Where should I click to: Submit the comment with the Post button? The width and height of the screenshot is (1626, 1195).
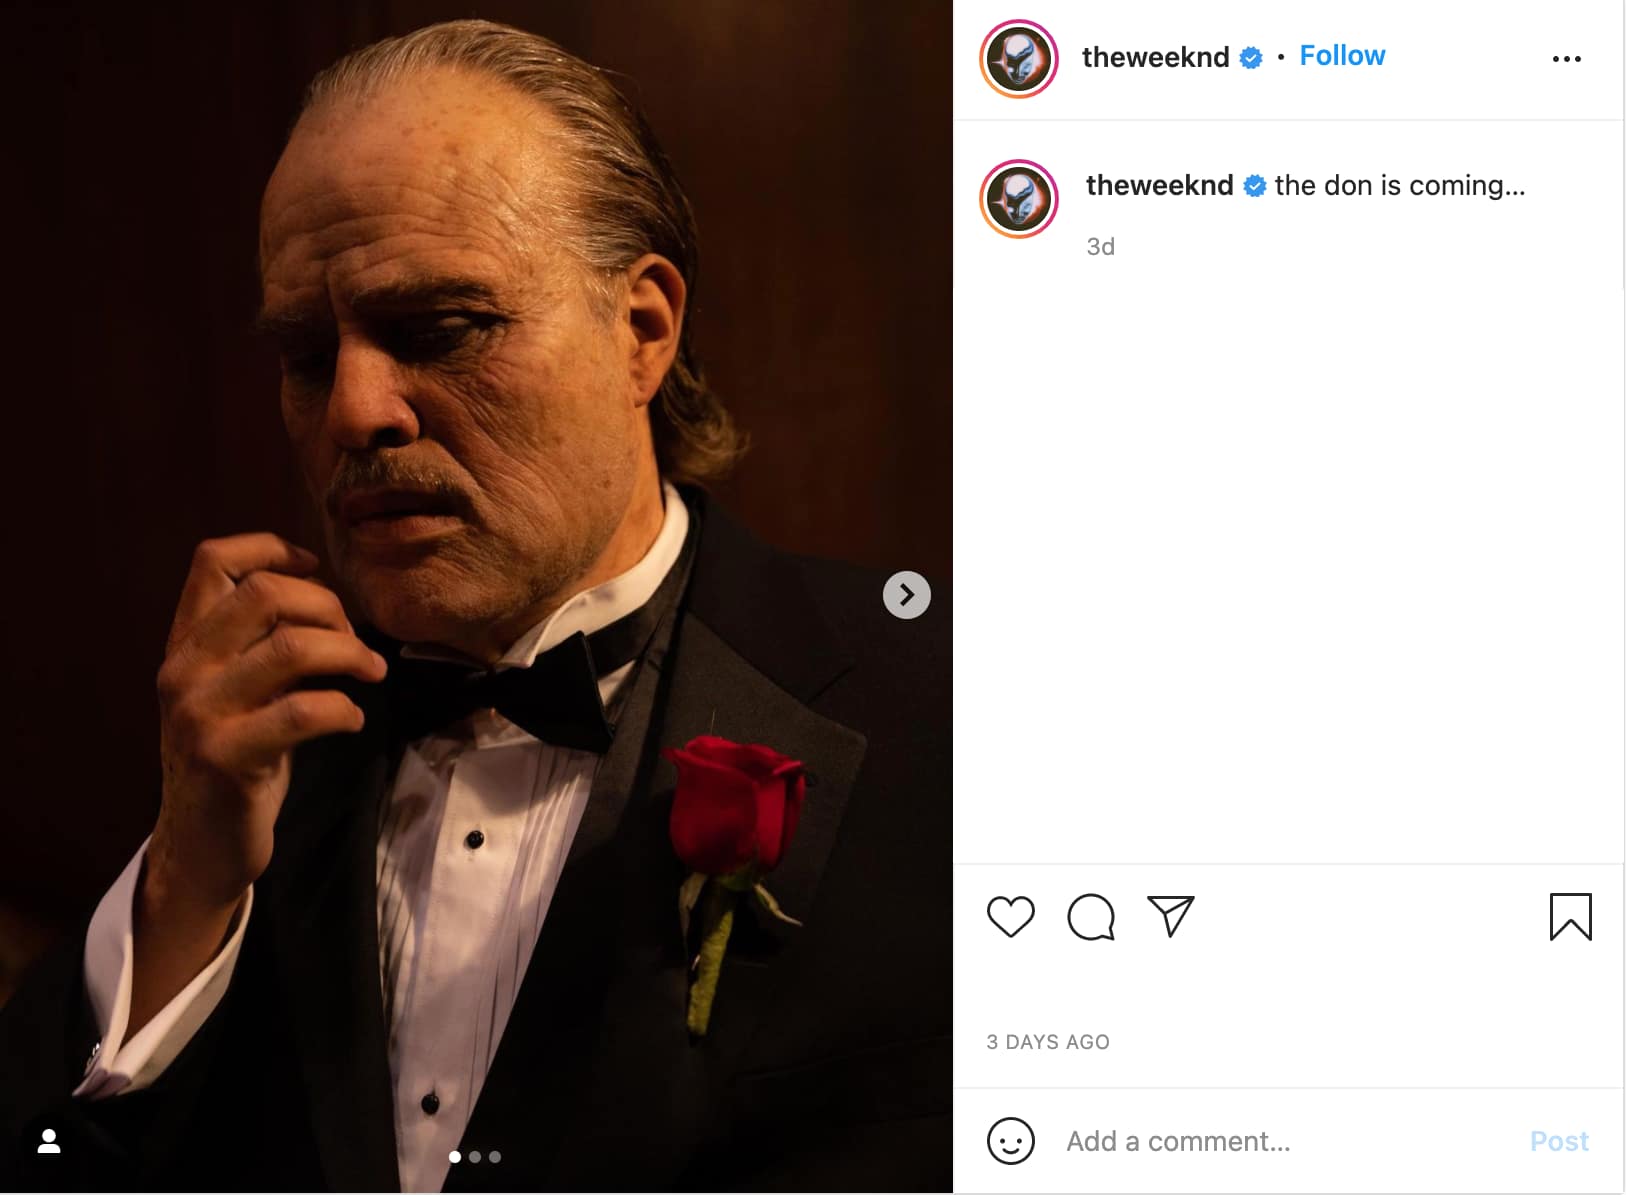click(1558, 1141)
